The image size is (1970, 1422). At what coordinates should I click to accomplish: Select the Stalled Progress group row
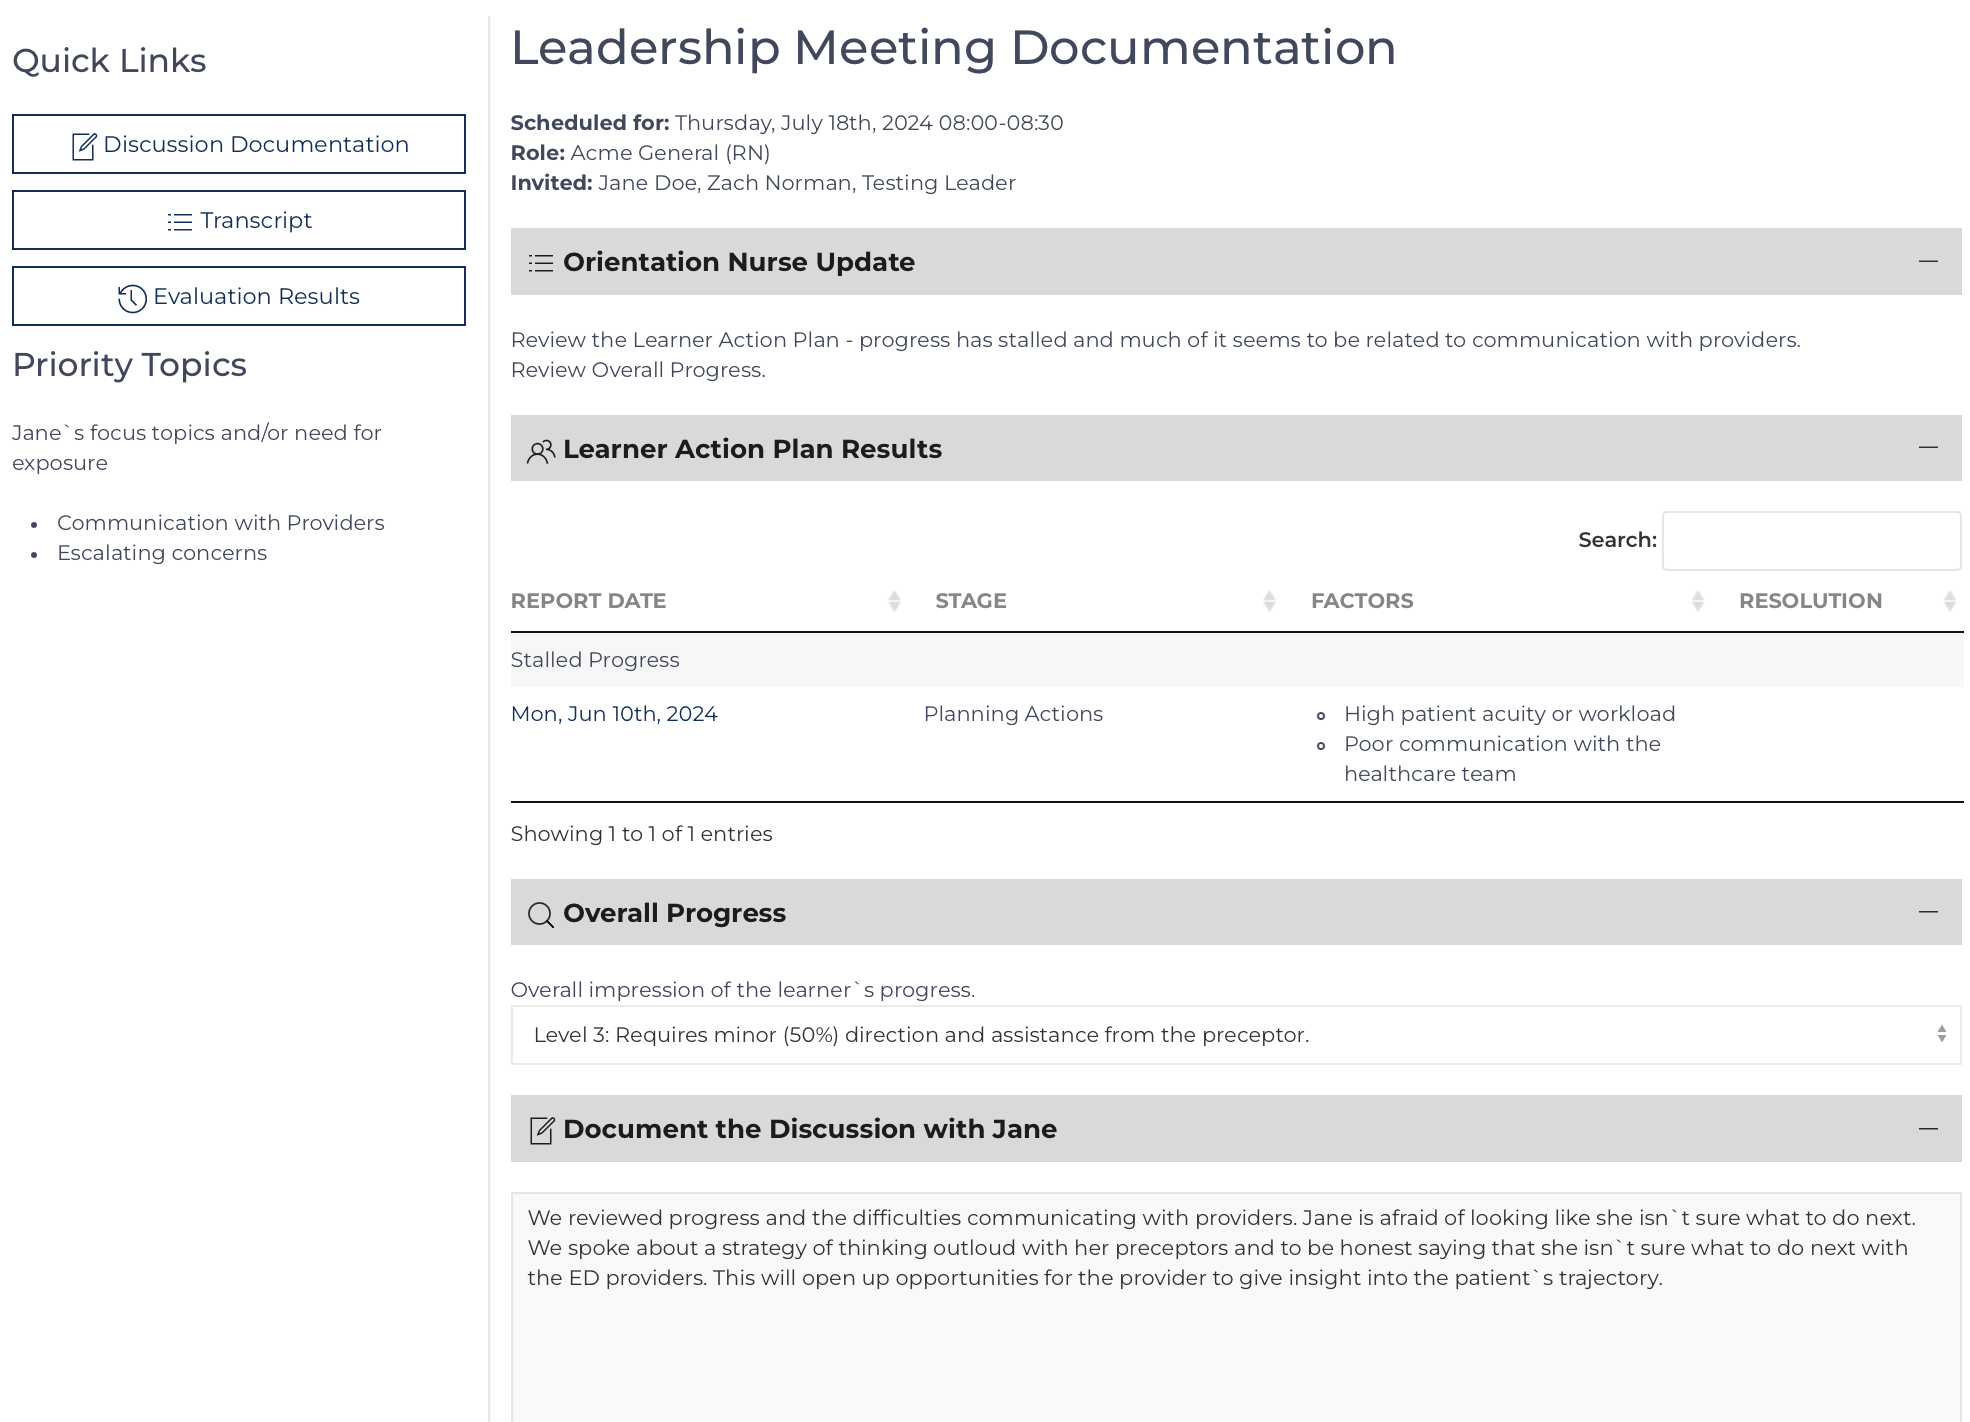[x=1237, y=660]
